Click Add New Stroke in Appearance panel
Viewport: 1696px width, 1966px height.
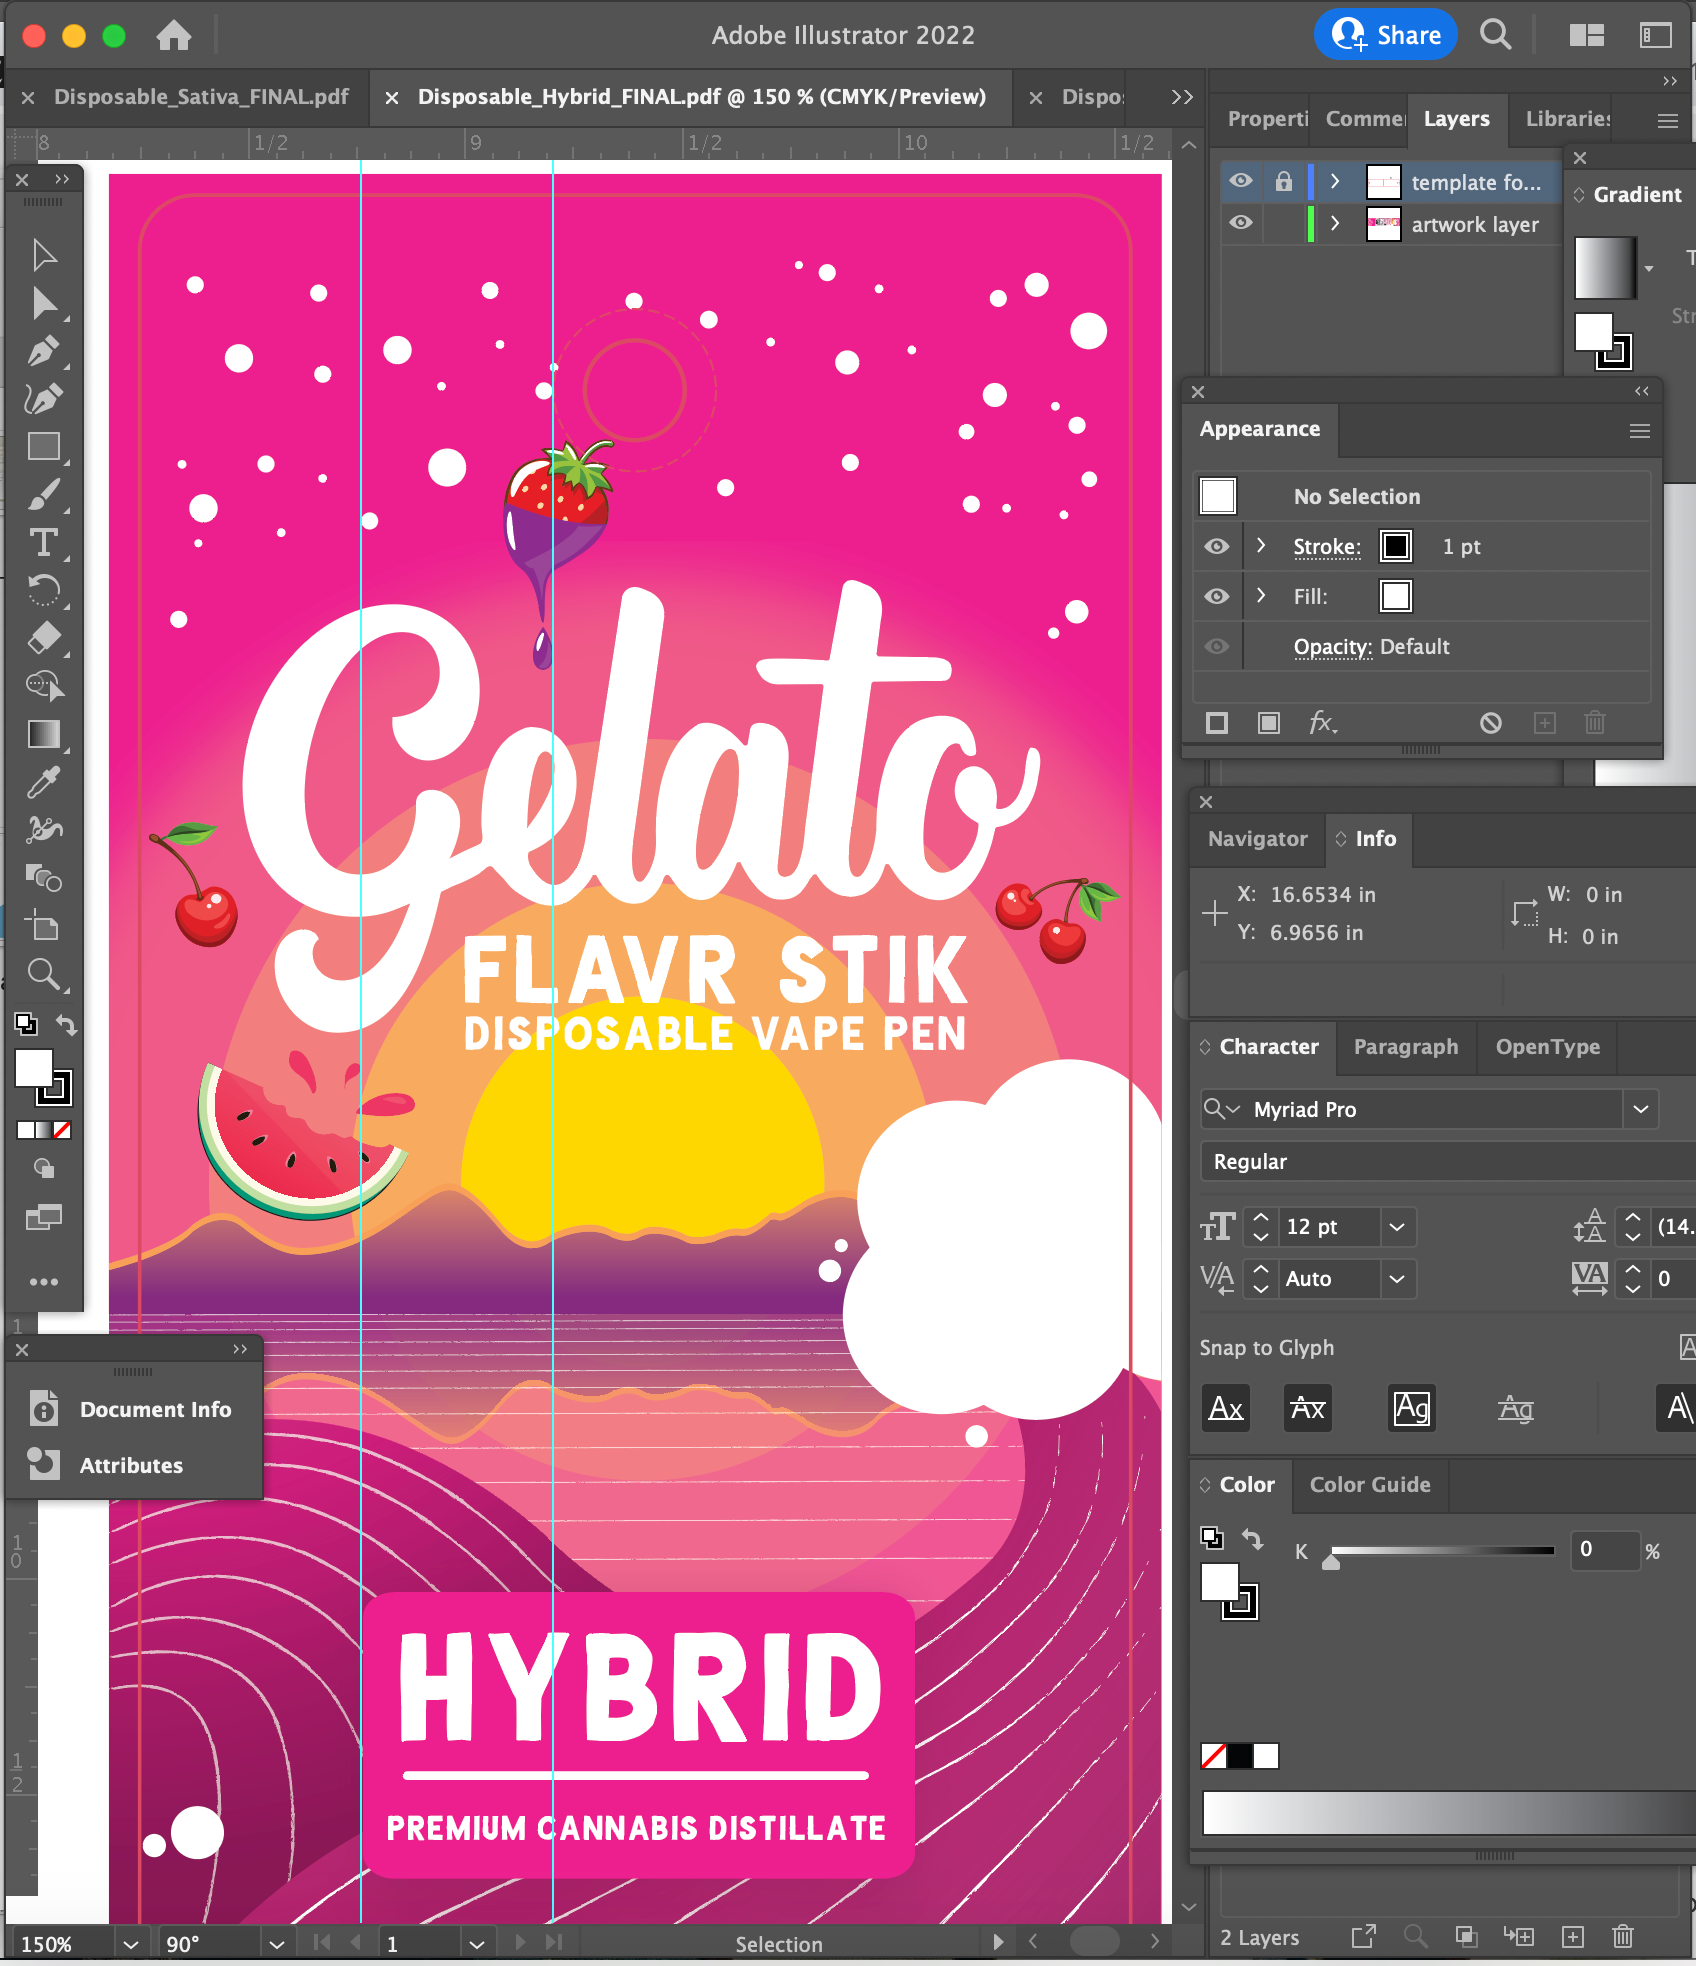tap(1217, 723)
